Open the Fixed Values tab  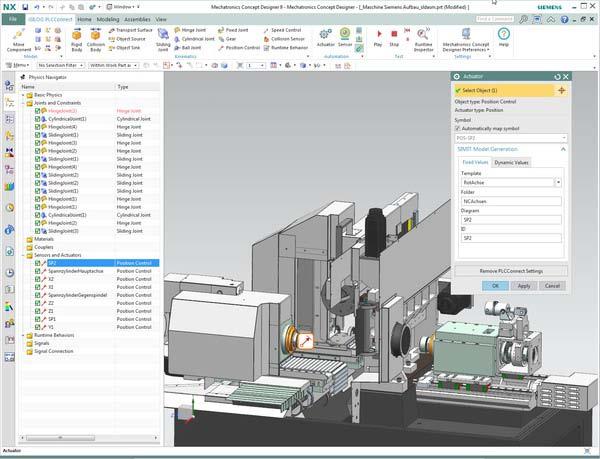pyautogui.click(x=475, y=163)
